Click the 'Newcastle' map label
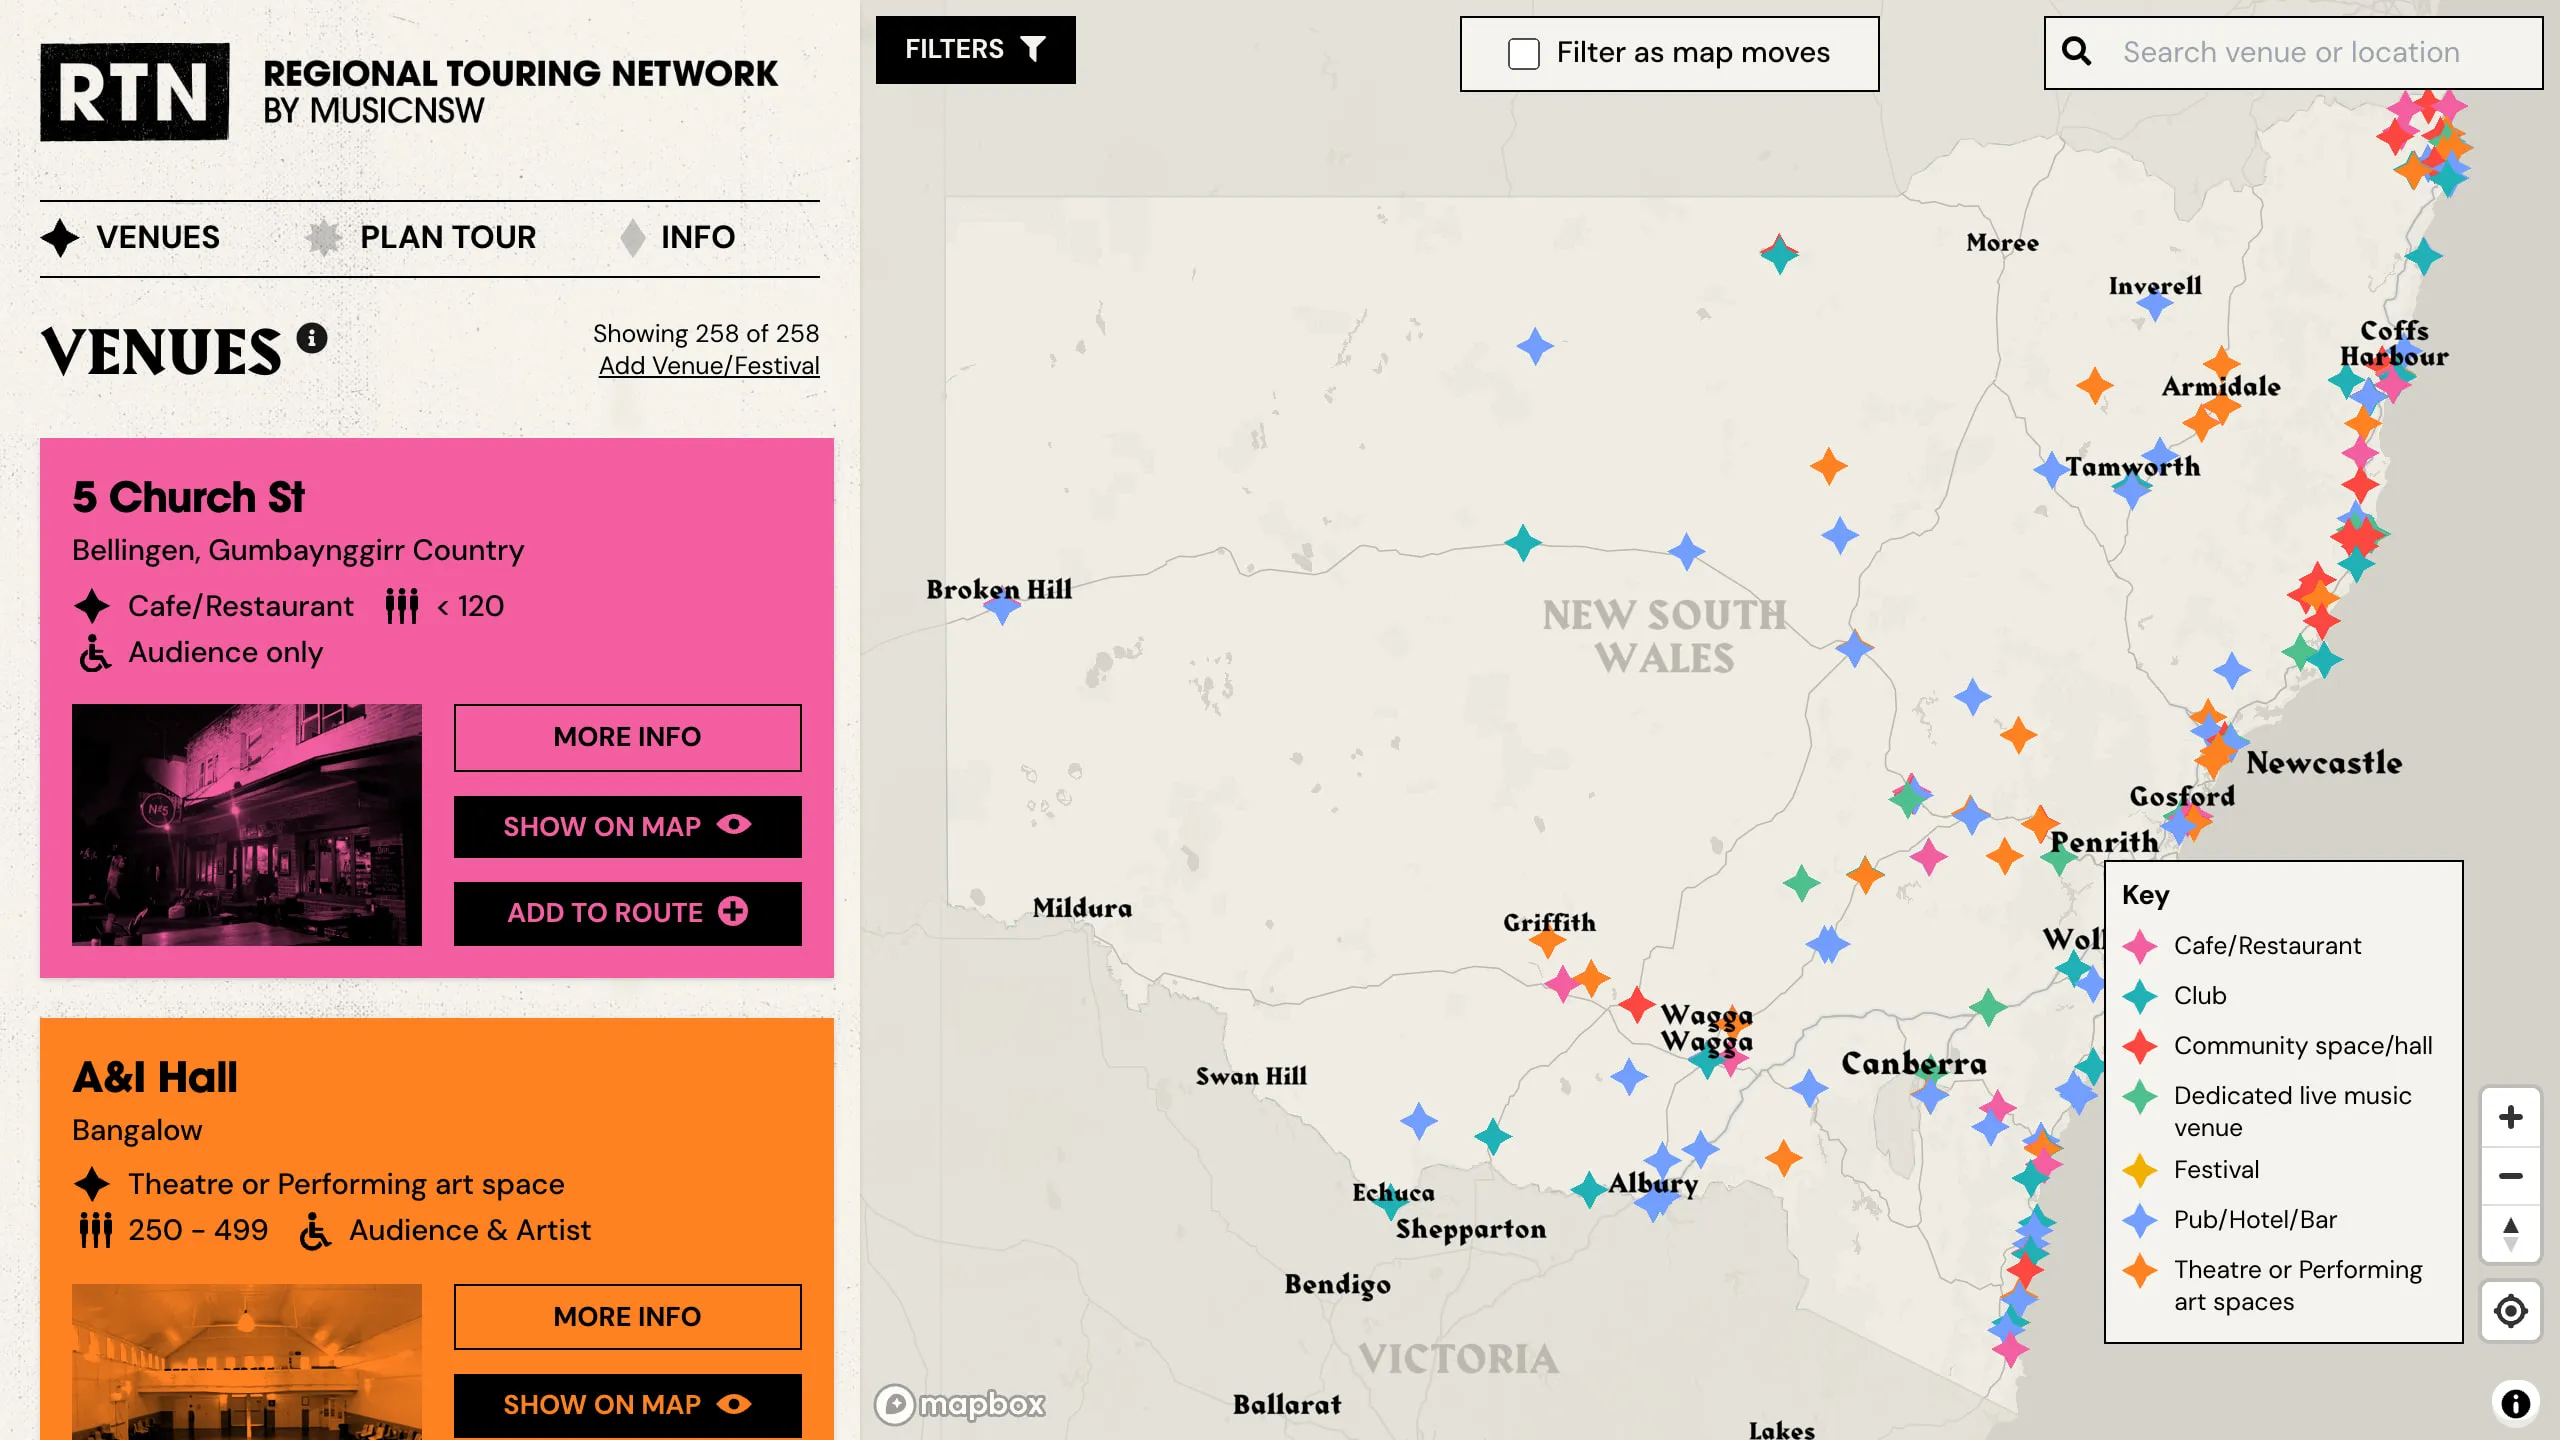Viewport: 2560px width, 1440px height. tap(2324, 763)
